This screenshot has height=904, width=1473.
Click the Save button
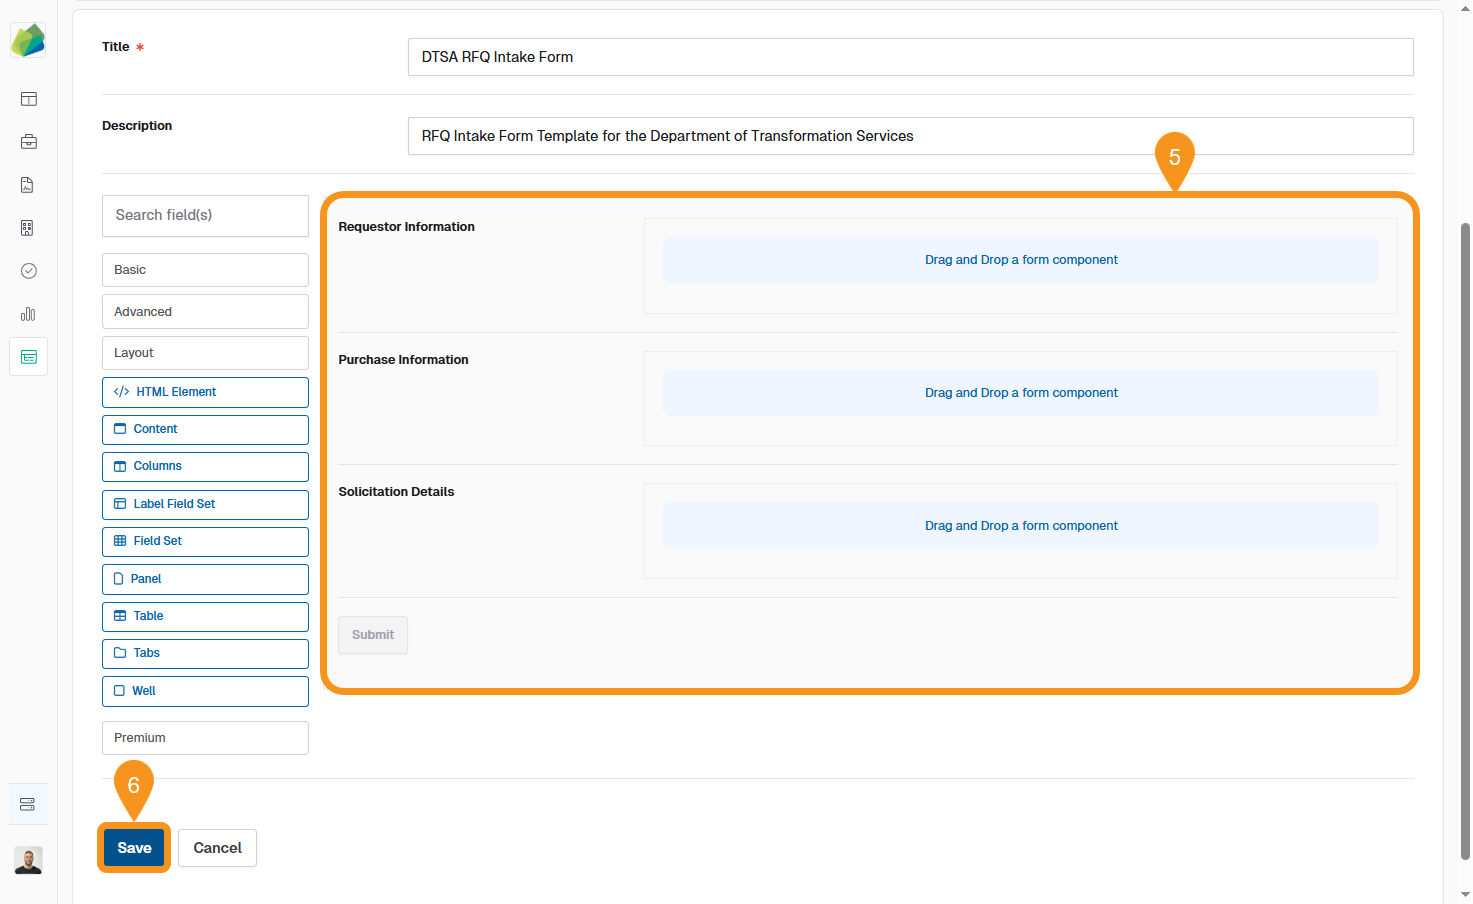[134, 848]
